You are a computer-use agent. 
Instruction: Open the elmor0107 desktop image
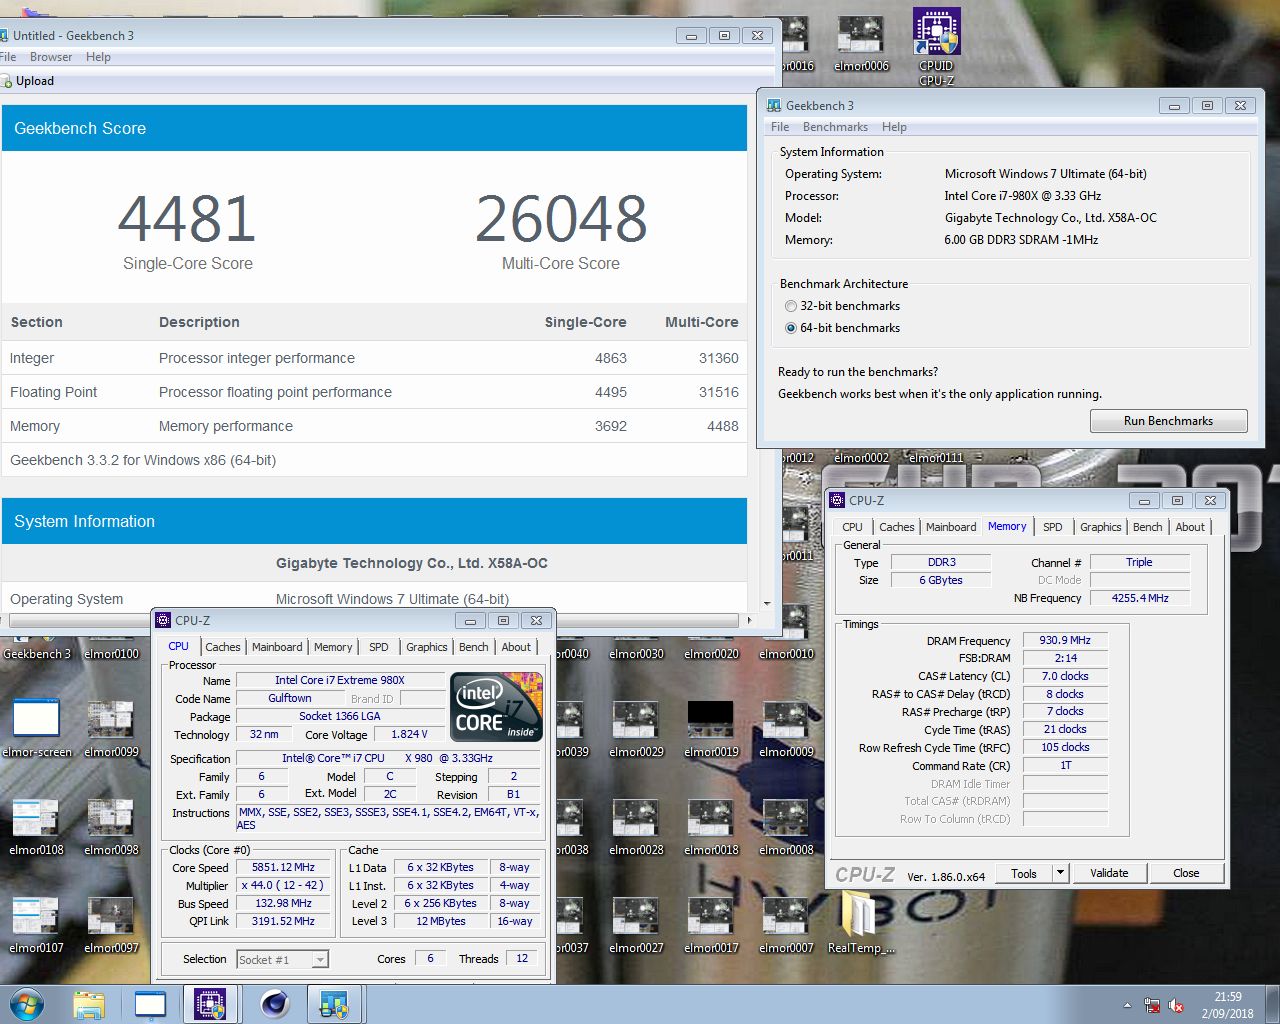36,924
